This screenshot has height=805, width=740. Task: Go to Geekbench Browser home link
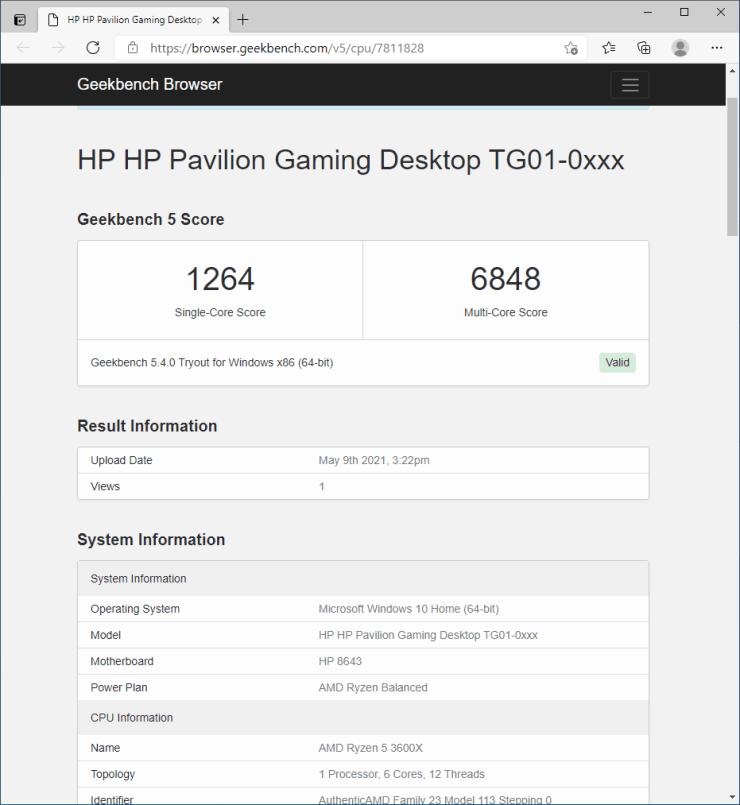pyautogui.click(x=149, y=84)
